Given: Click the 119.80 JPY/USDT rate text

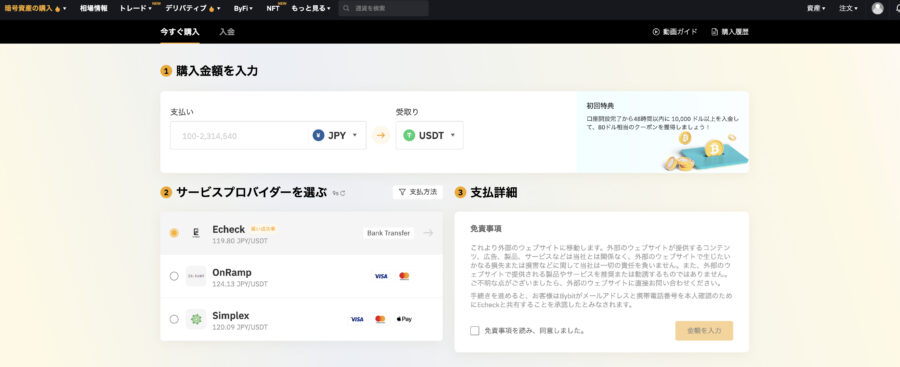Looking at the screenshot, I should click(x=240, y=241).
